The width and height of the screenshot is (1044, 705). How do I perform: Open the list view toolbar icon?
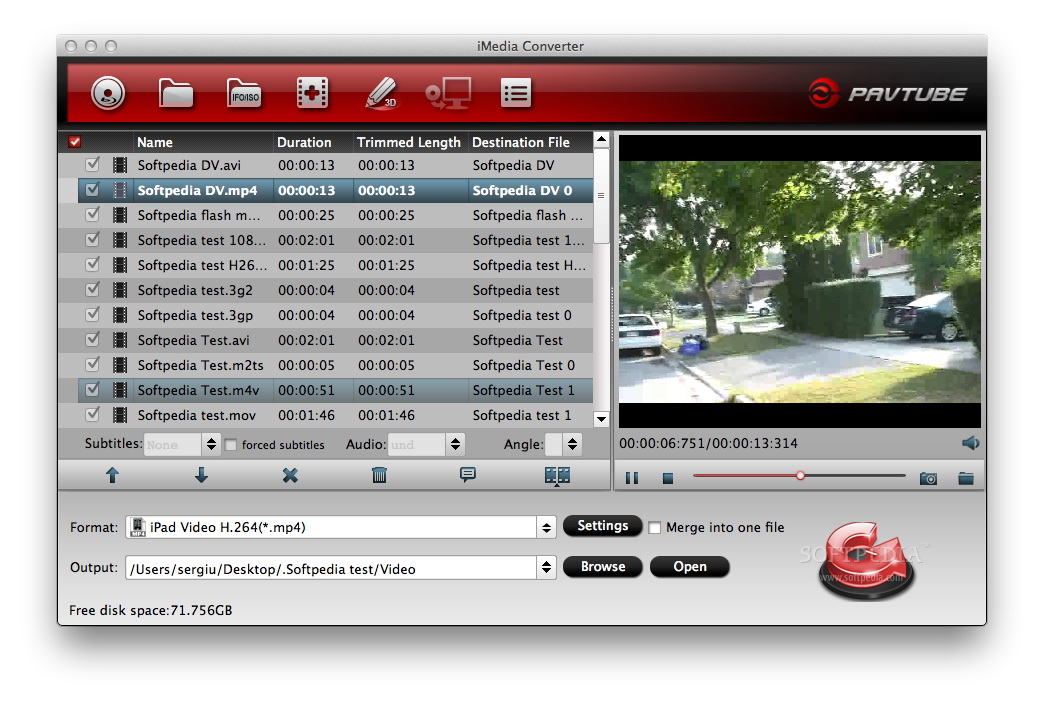pyautogui.click(x=516, y=93)
